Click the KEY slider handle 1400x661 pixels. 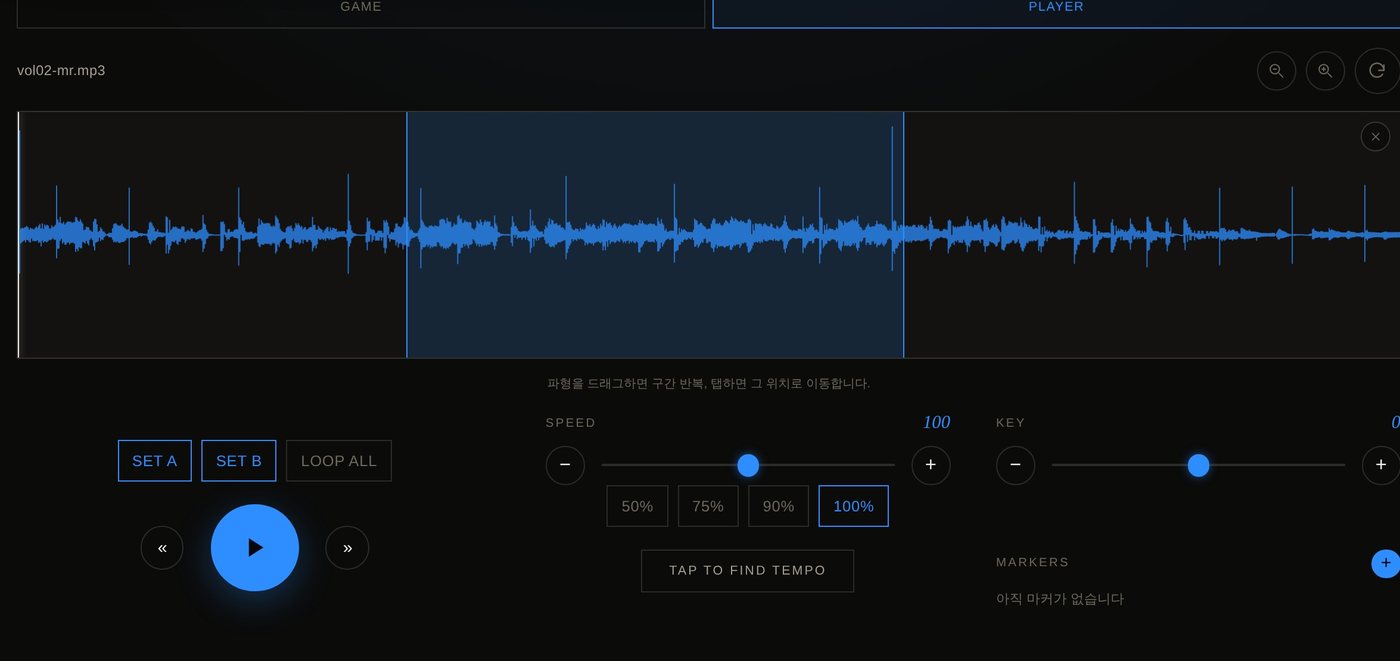tap(1198, 465)
